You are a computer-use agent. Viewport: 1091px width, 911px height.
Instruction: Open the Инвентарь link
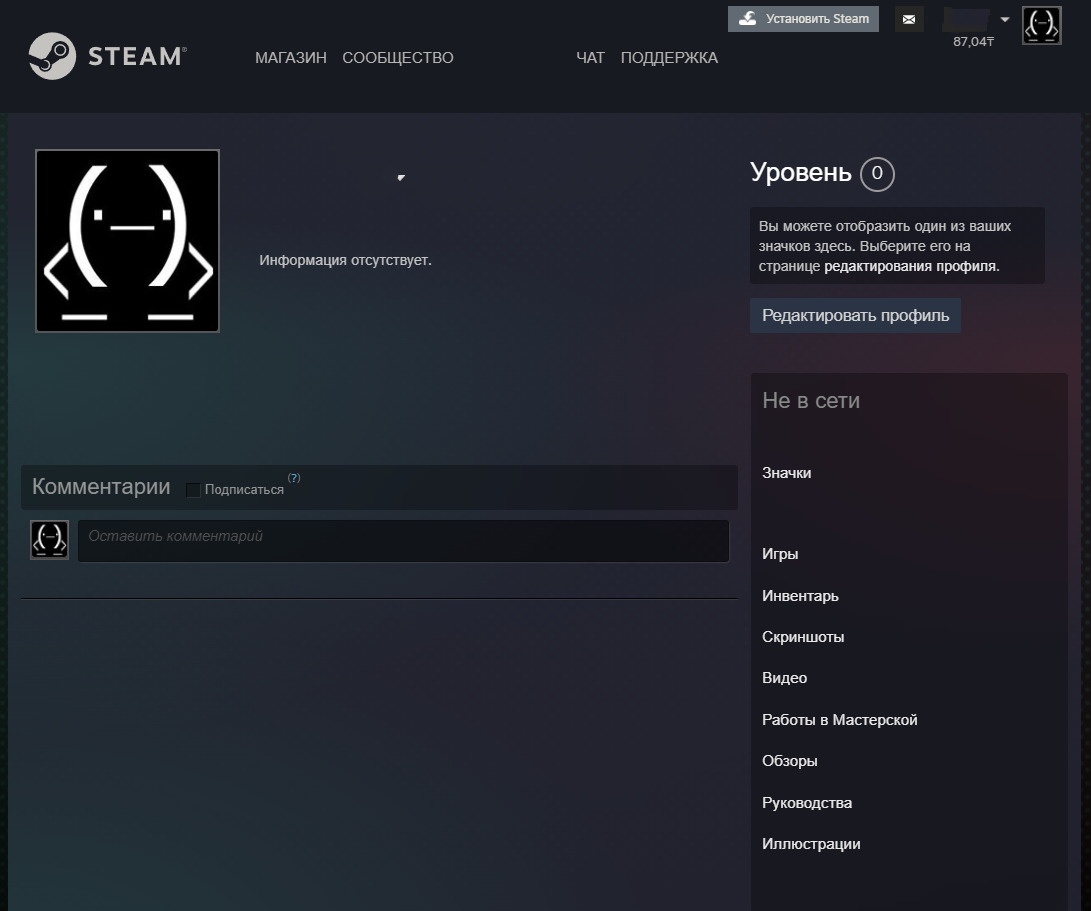tap(800, 596)
